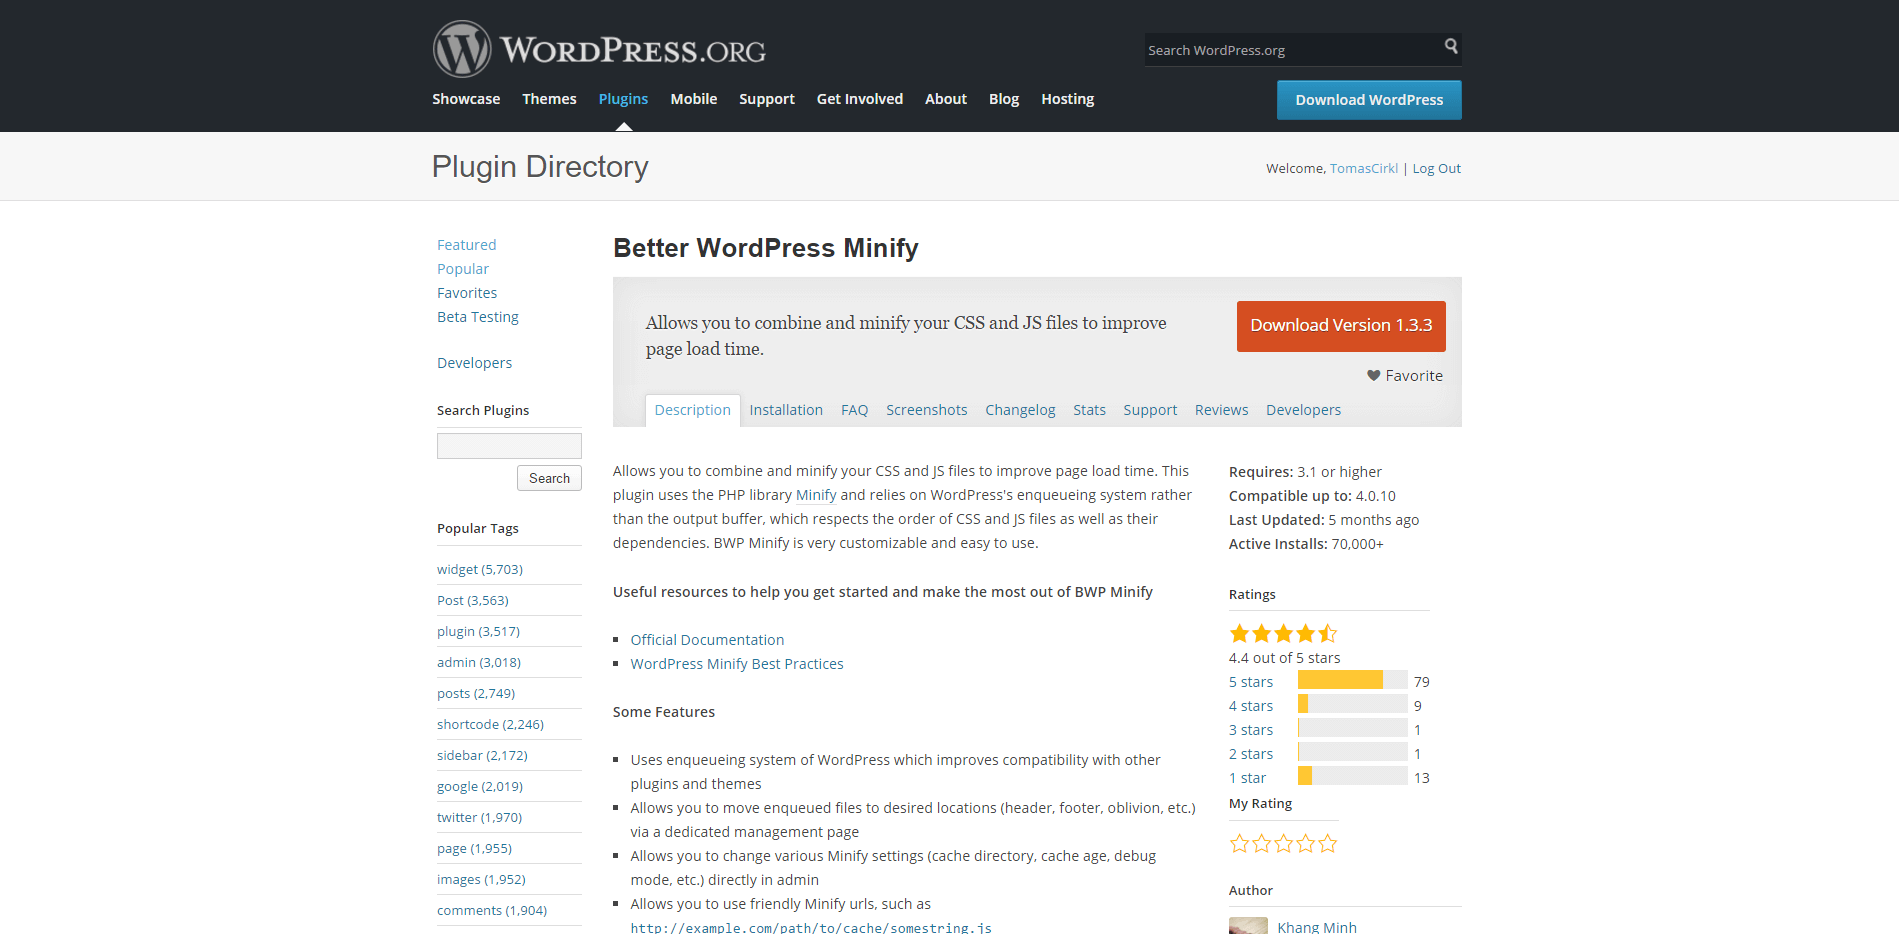Click the 1 star rating bar
Viewport: 1899px width, 934px height.
1353,776
